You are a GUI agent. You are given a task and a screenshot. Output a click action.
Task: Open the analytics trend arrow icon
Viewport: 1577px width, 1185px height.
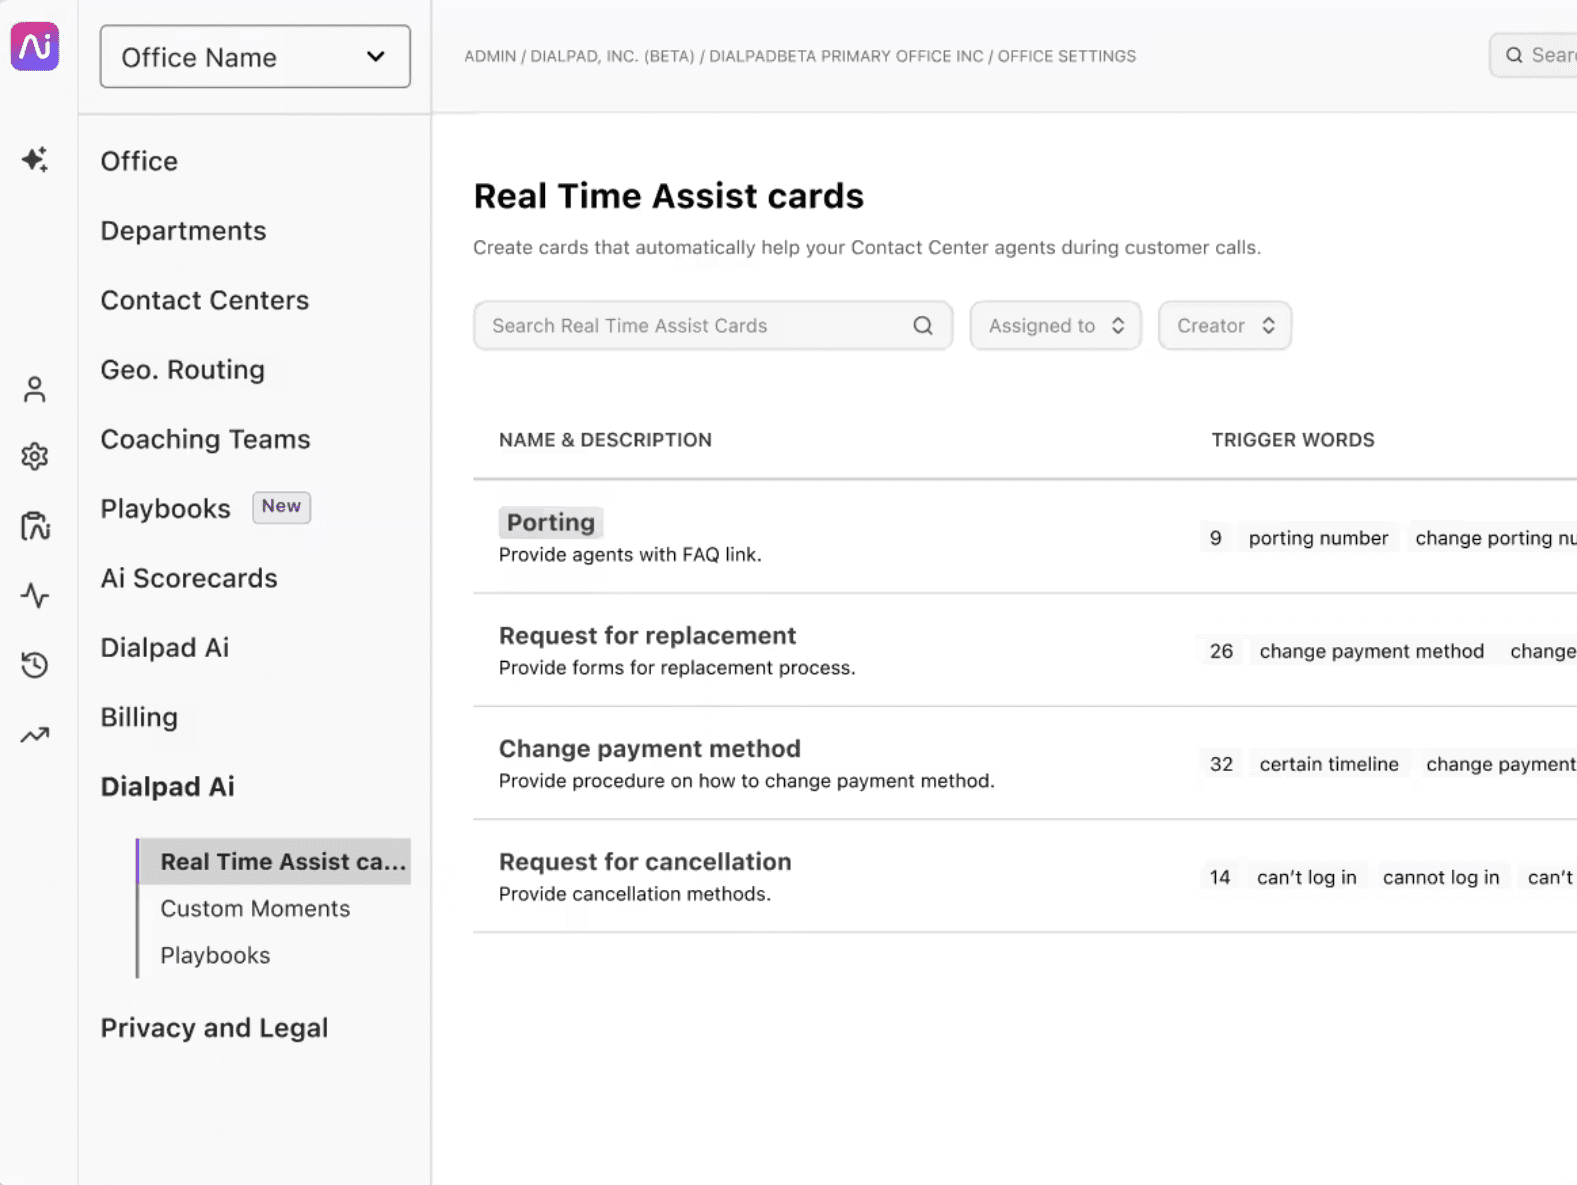[x=35, y=735]
